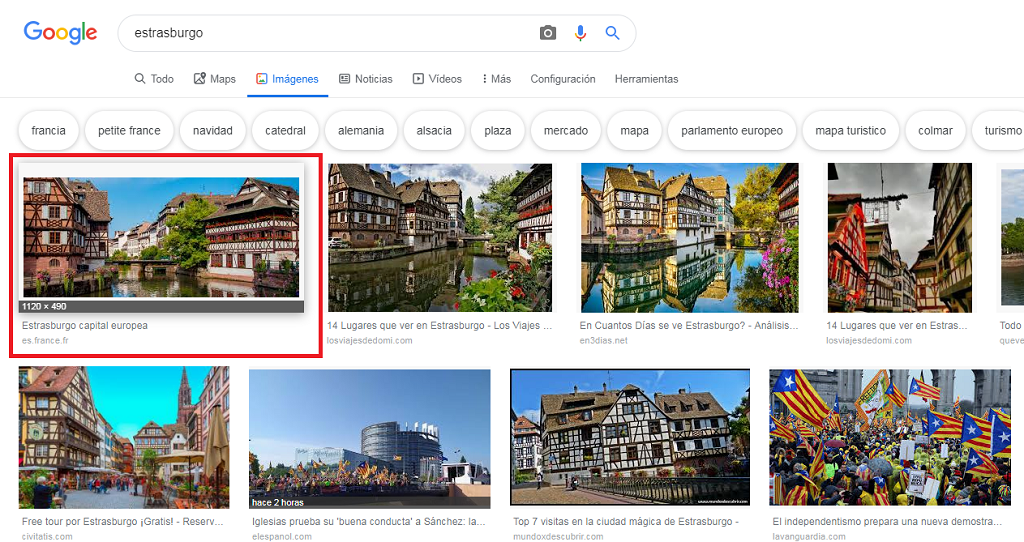Click the mercado filter chip
Image resolution: width=1024 pixels, height=542 pixels.
(566, 131)
